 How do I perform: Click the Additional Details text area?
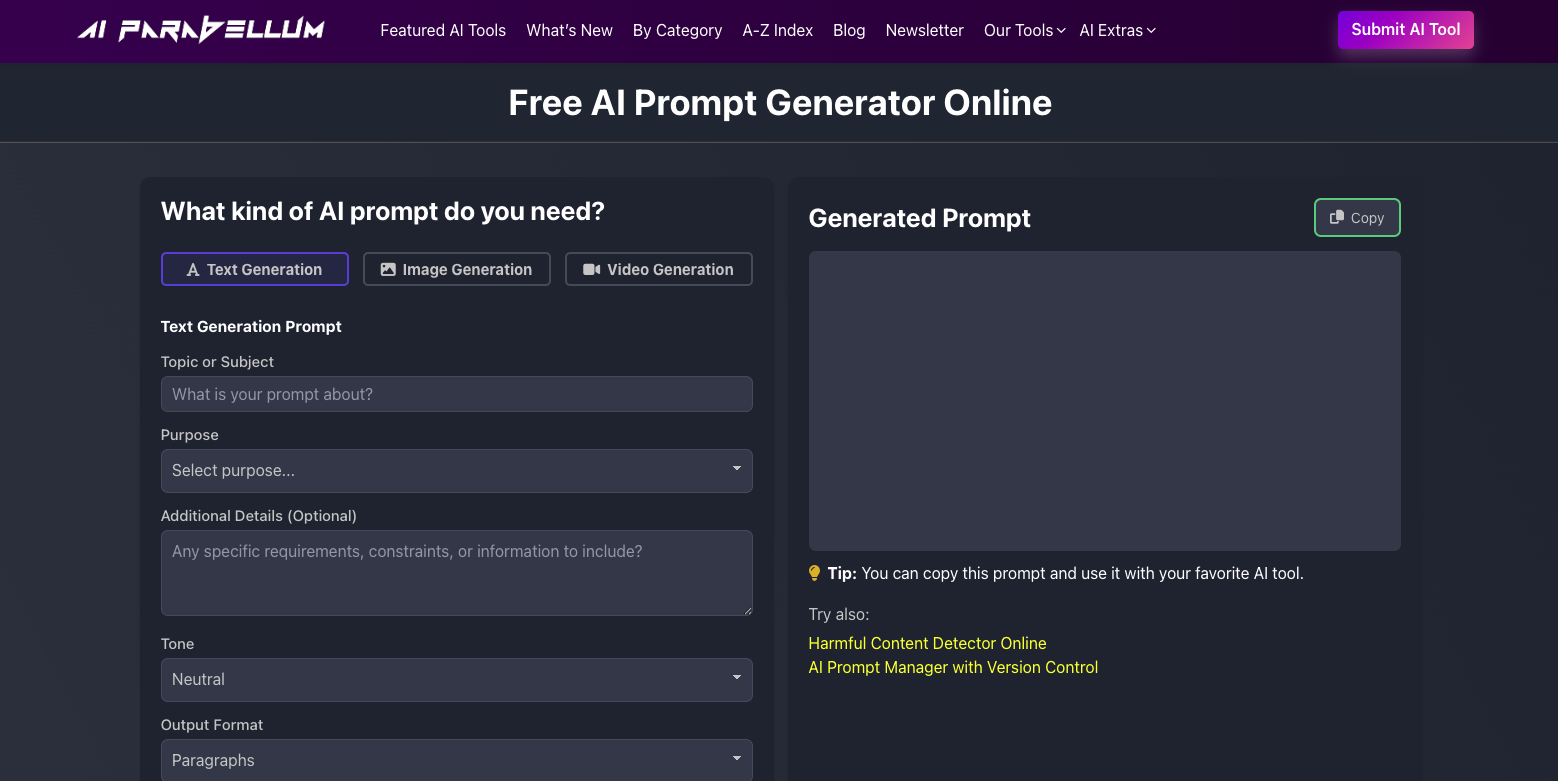click(x=456, y=572)
